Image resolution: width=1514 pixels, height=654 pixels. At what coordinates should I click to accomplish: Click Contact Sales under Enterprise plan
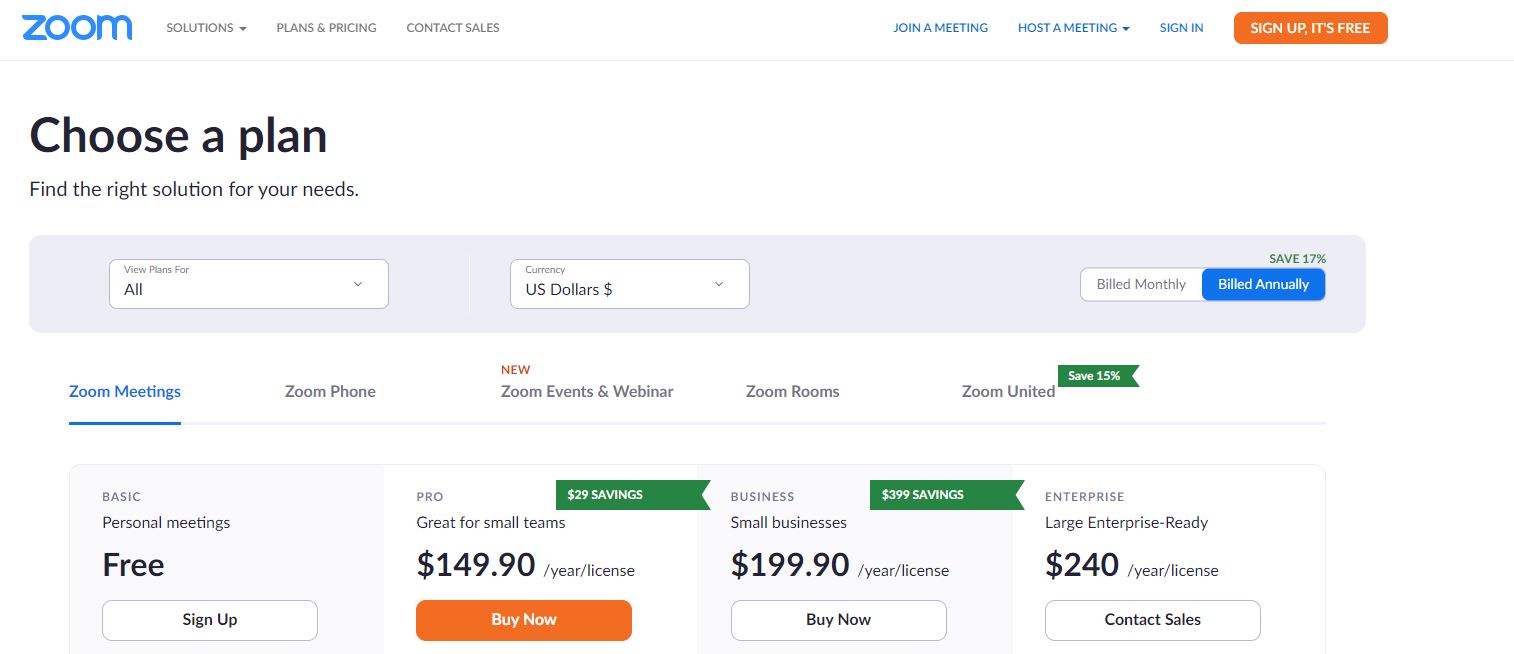click(x=1153, y=620)
